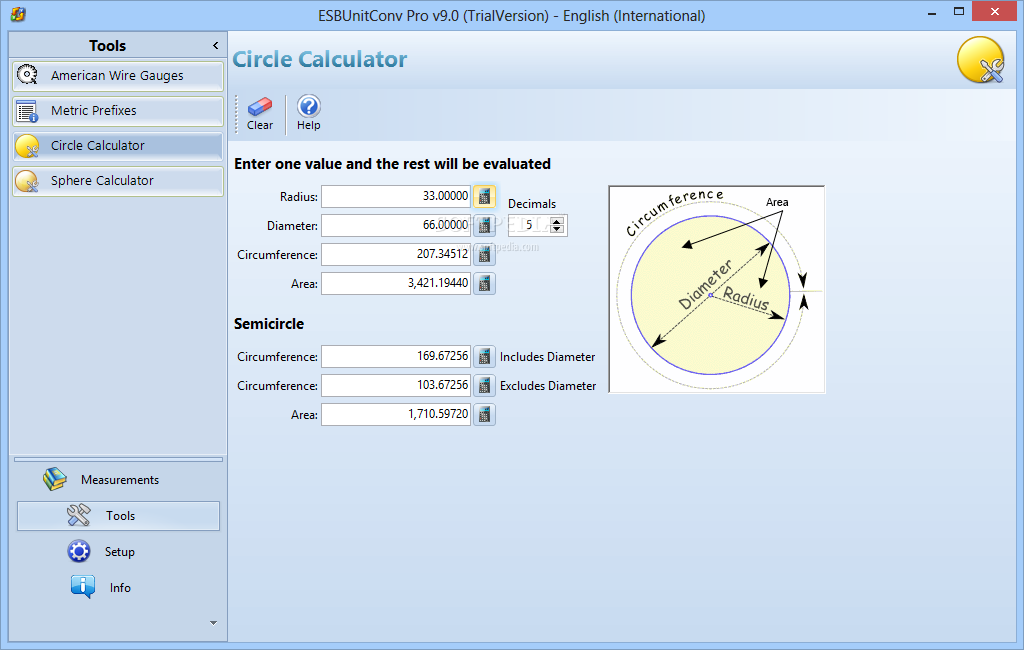Expand navigation options arrow at panel bottom
This screenshot has height=650, width=1024.
click(x=214, y=623)
